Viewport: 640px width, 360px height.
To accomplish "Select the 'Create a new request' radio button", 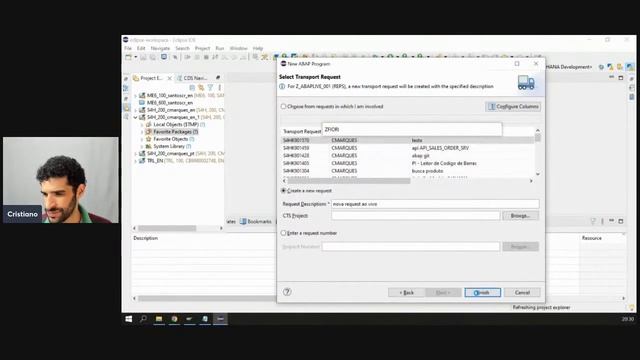I will [x=283, y=191].
